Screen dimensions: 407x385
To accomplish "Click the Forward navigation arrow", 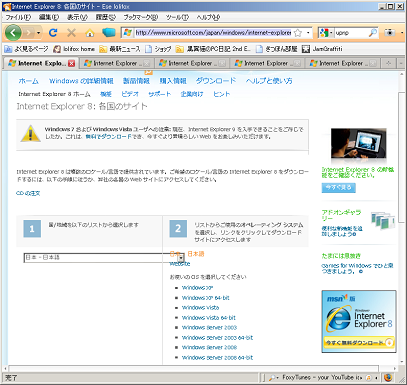I will tap(29, 33).
